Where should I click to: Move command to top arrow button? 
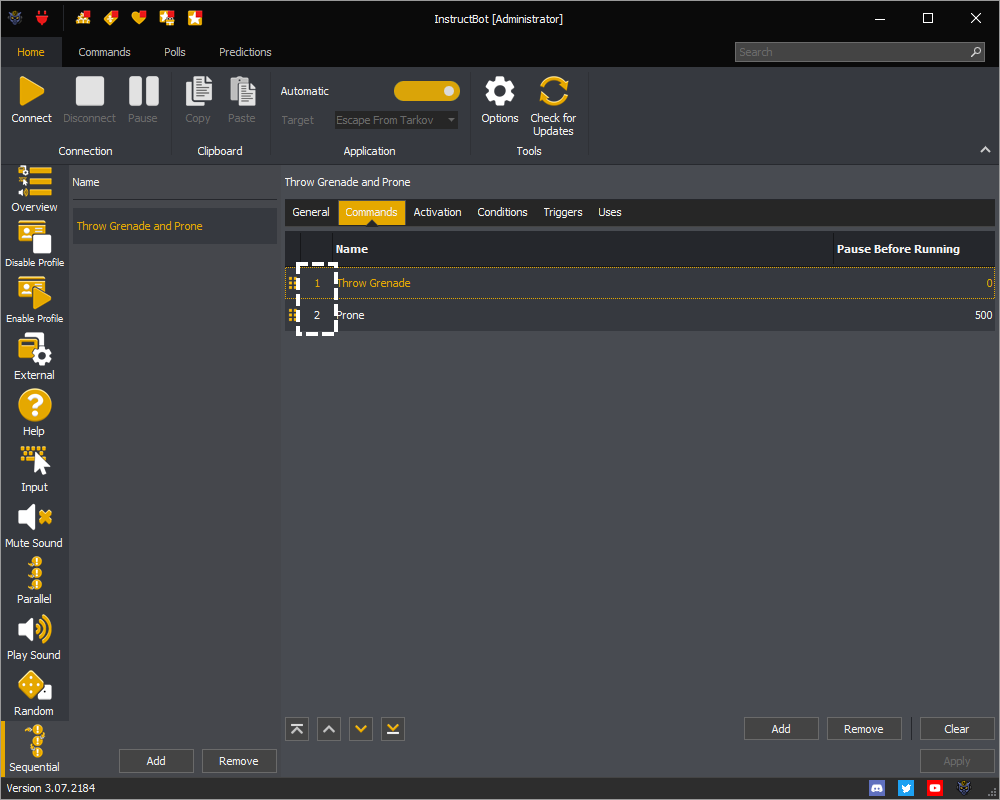point(297,729)
